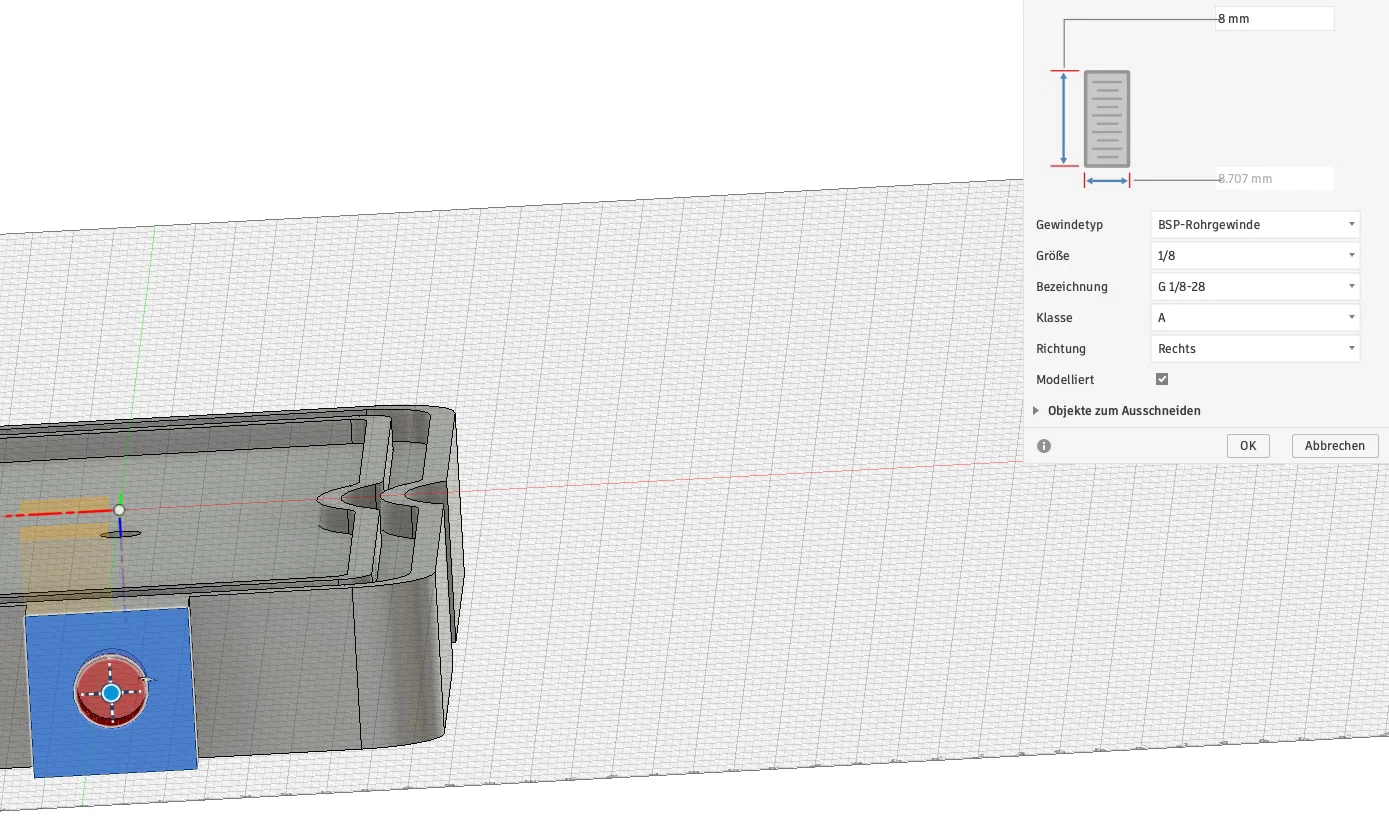Click the thread preview diagram
Image resolution: width=1389 pixels, height=825 pixels.
[1107, 118]
